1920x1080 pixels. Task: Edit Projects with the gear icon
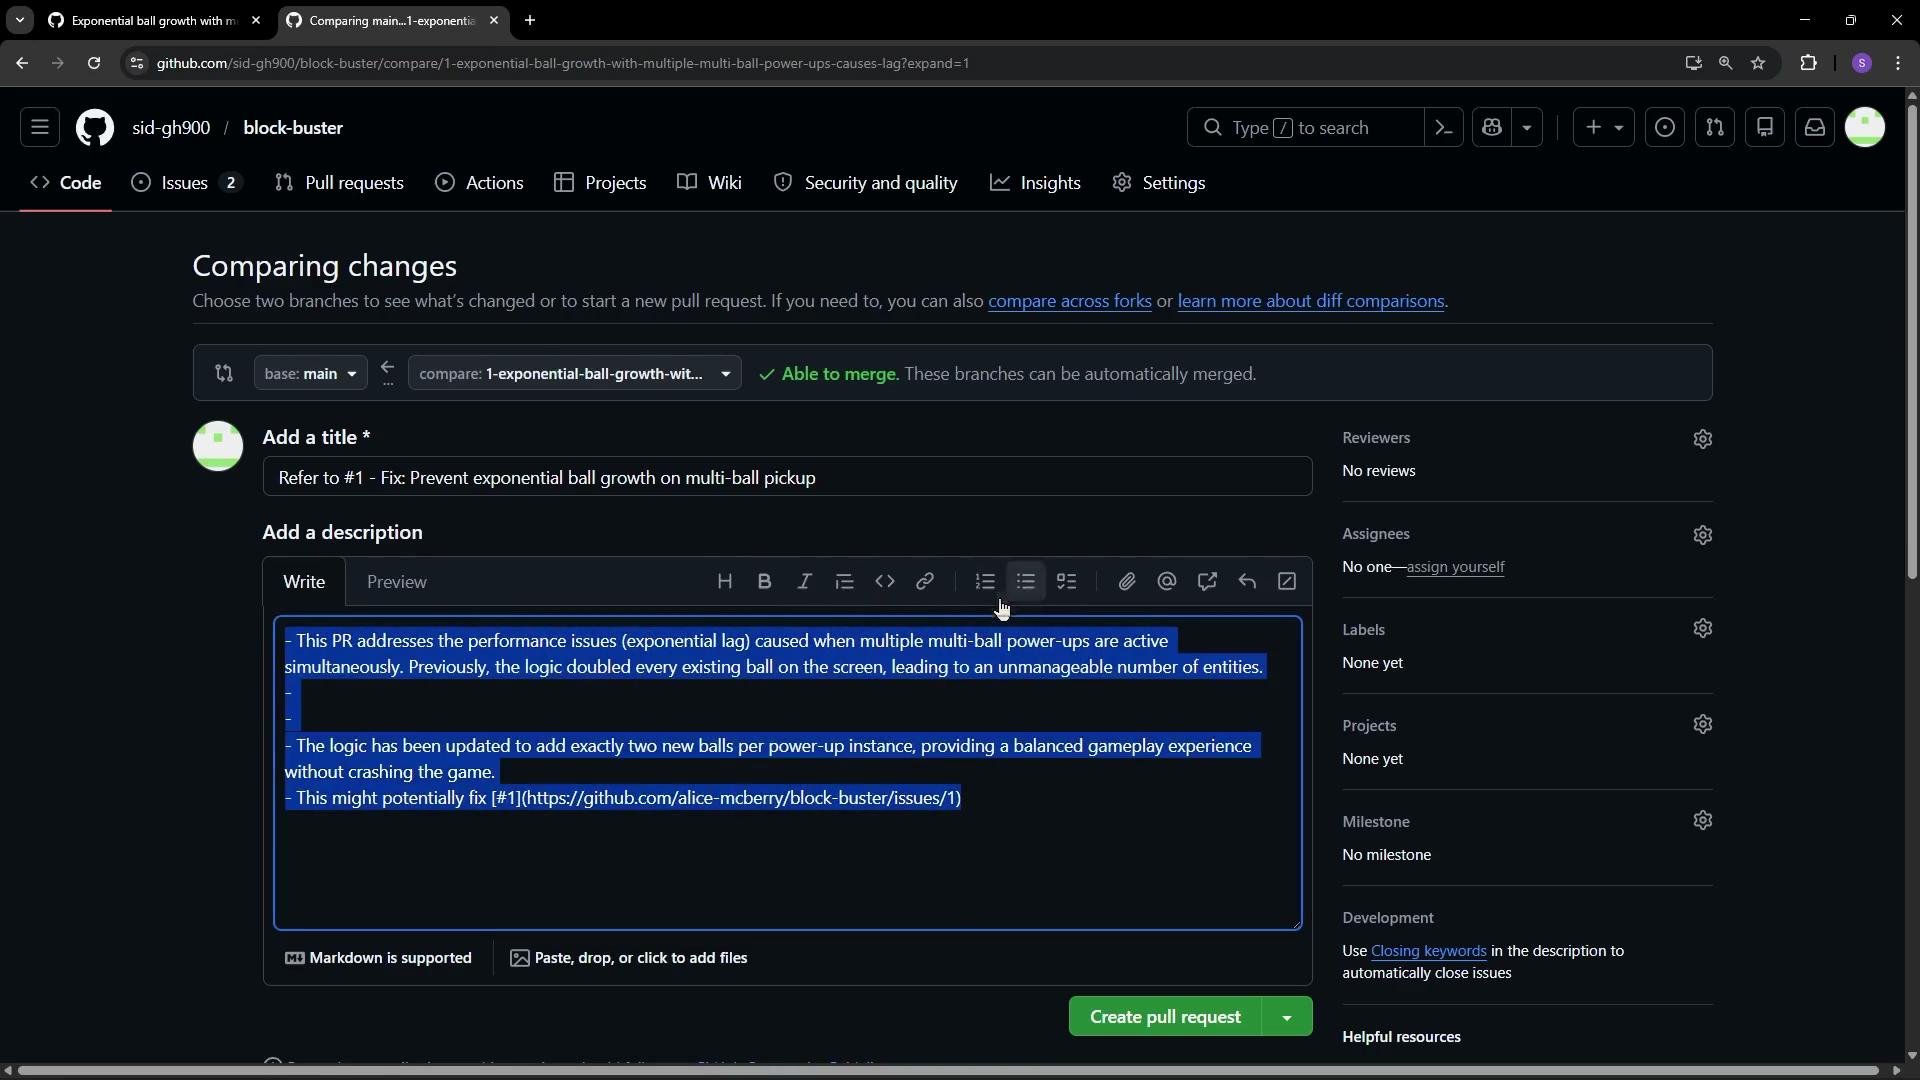[1703, 725]
